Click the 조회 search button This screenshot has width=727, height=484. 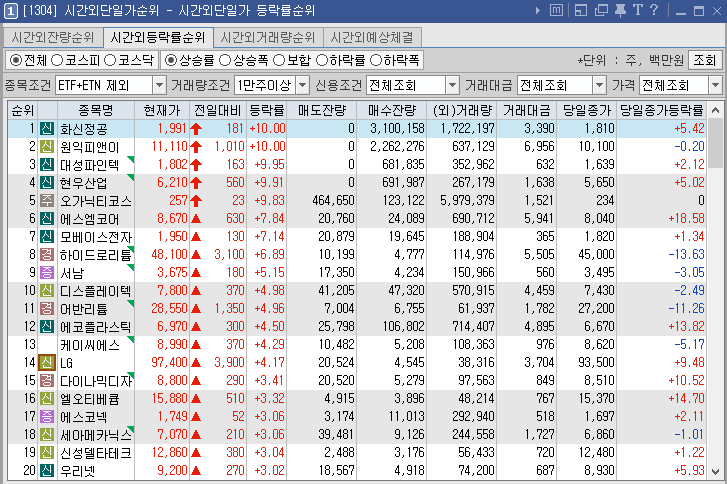[705, 60]
